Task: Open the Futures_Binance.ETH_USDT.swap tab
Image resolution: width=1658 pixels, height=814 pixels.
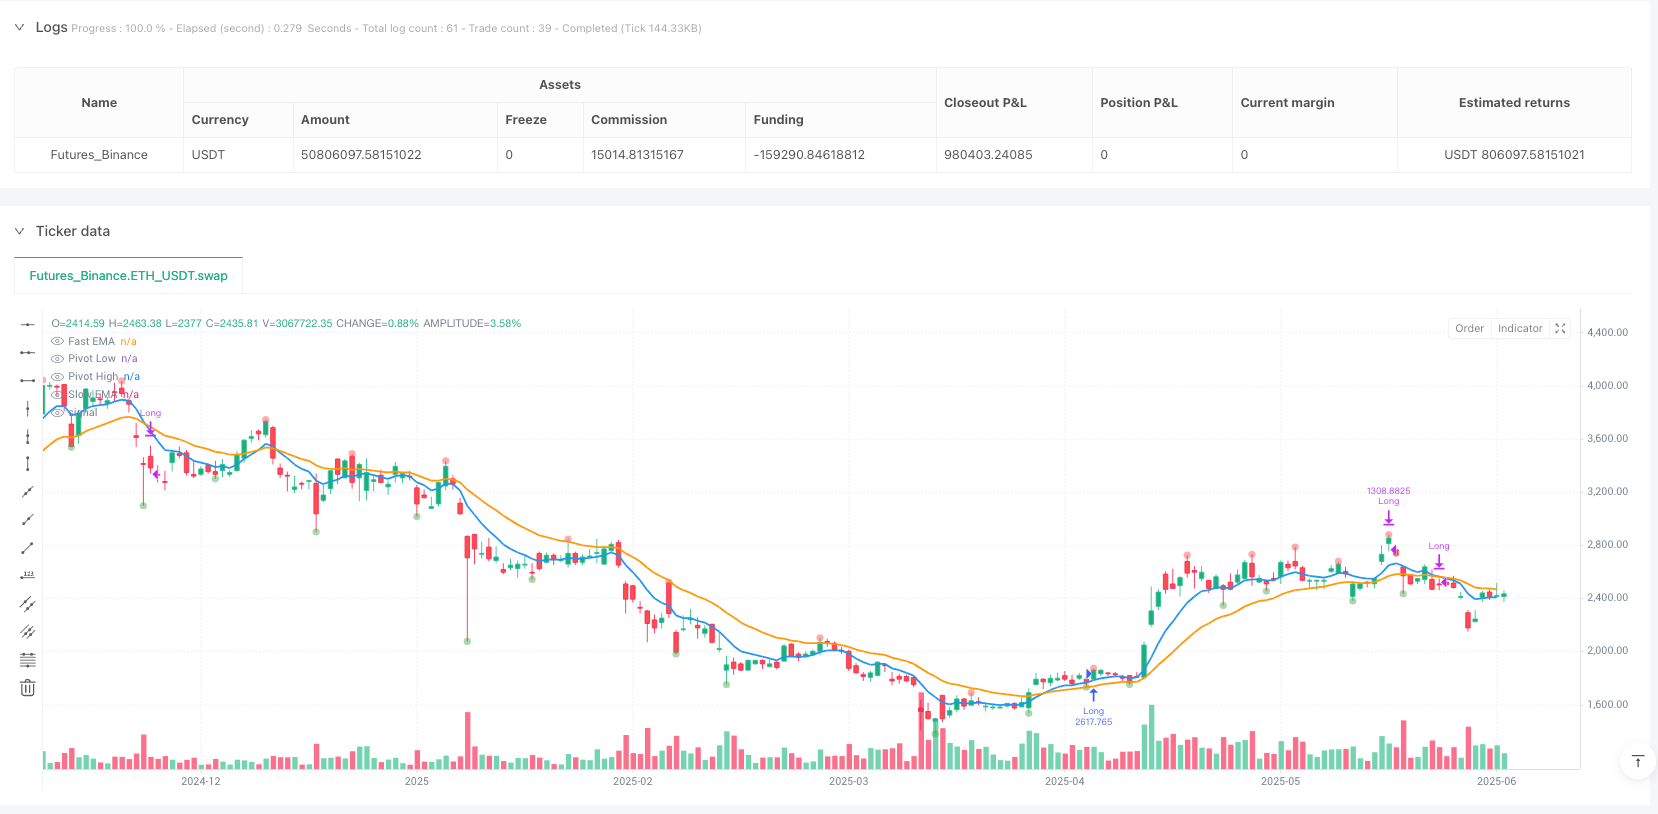Action: click(128, 276)
